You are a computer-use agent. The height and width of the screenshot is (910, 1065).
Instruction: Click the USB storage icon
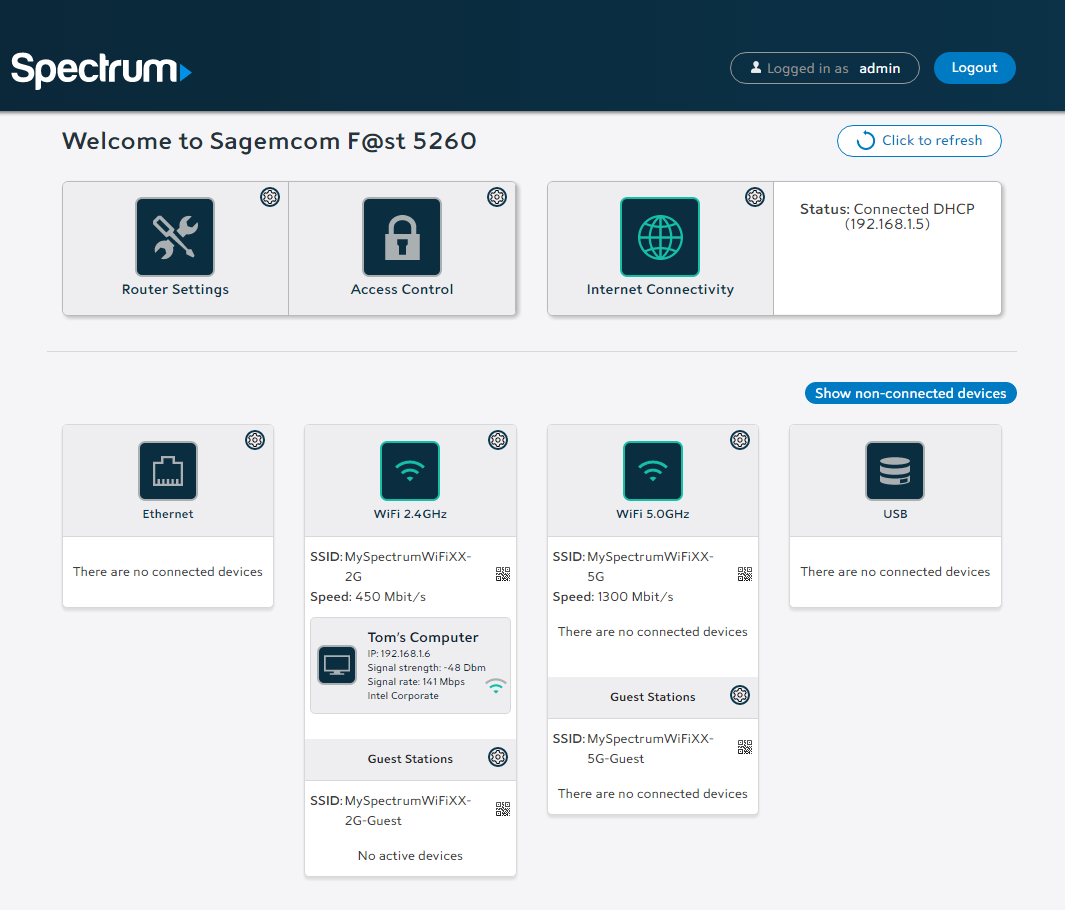click(x=895, y=471)
